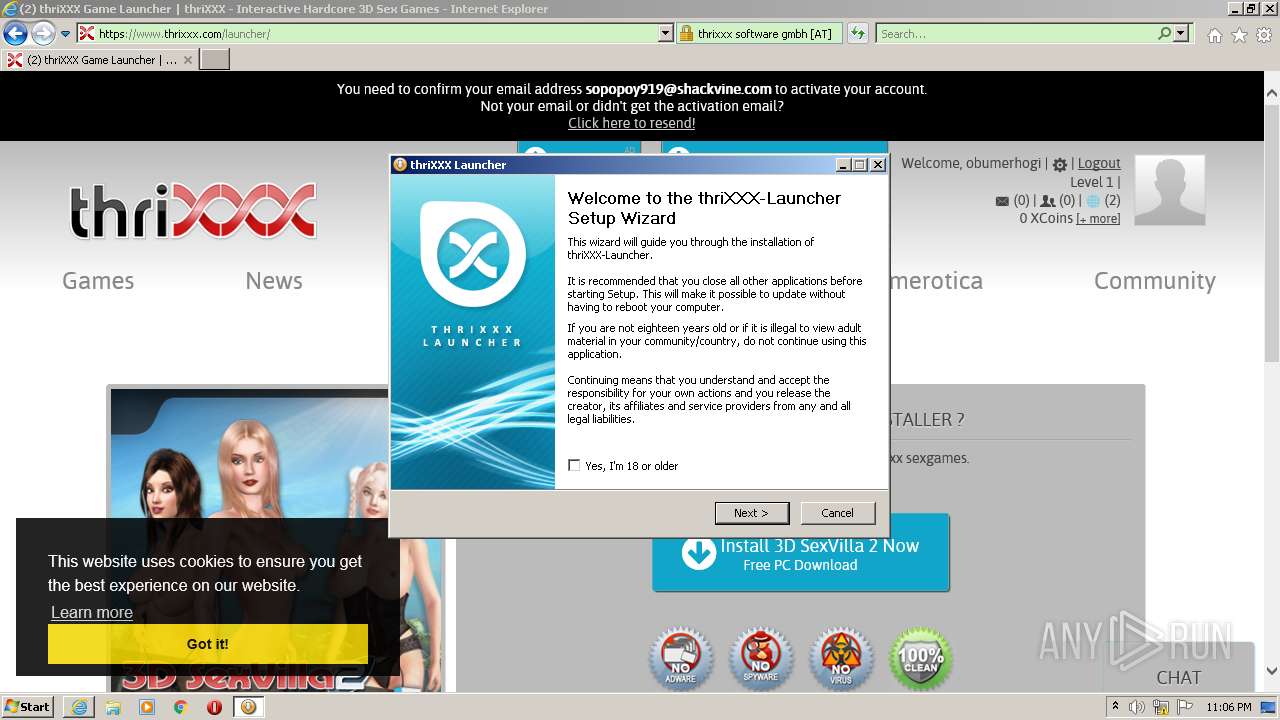Open browser Home icon

[1215, 35]
